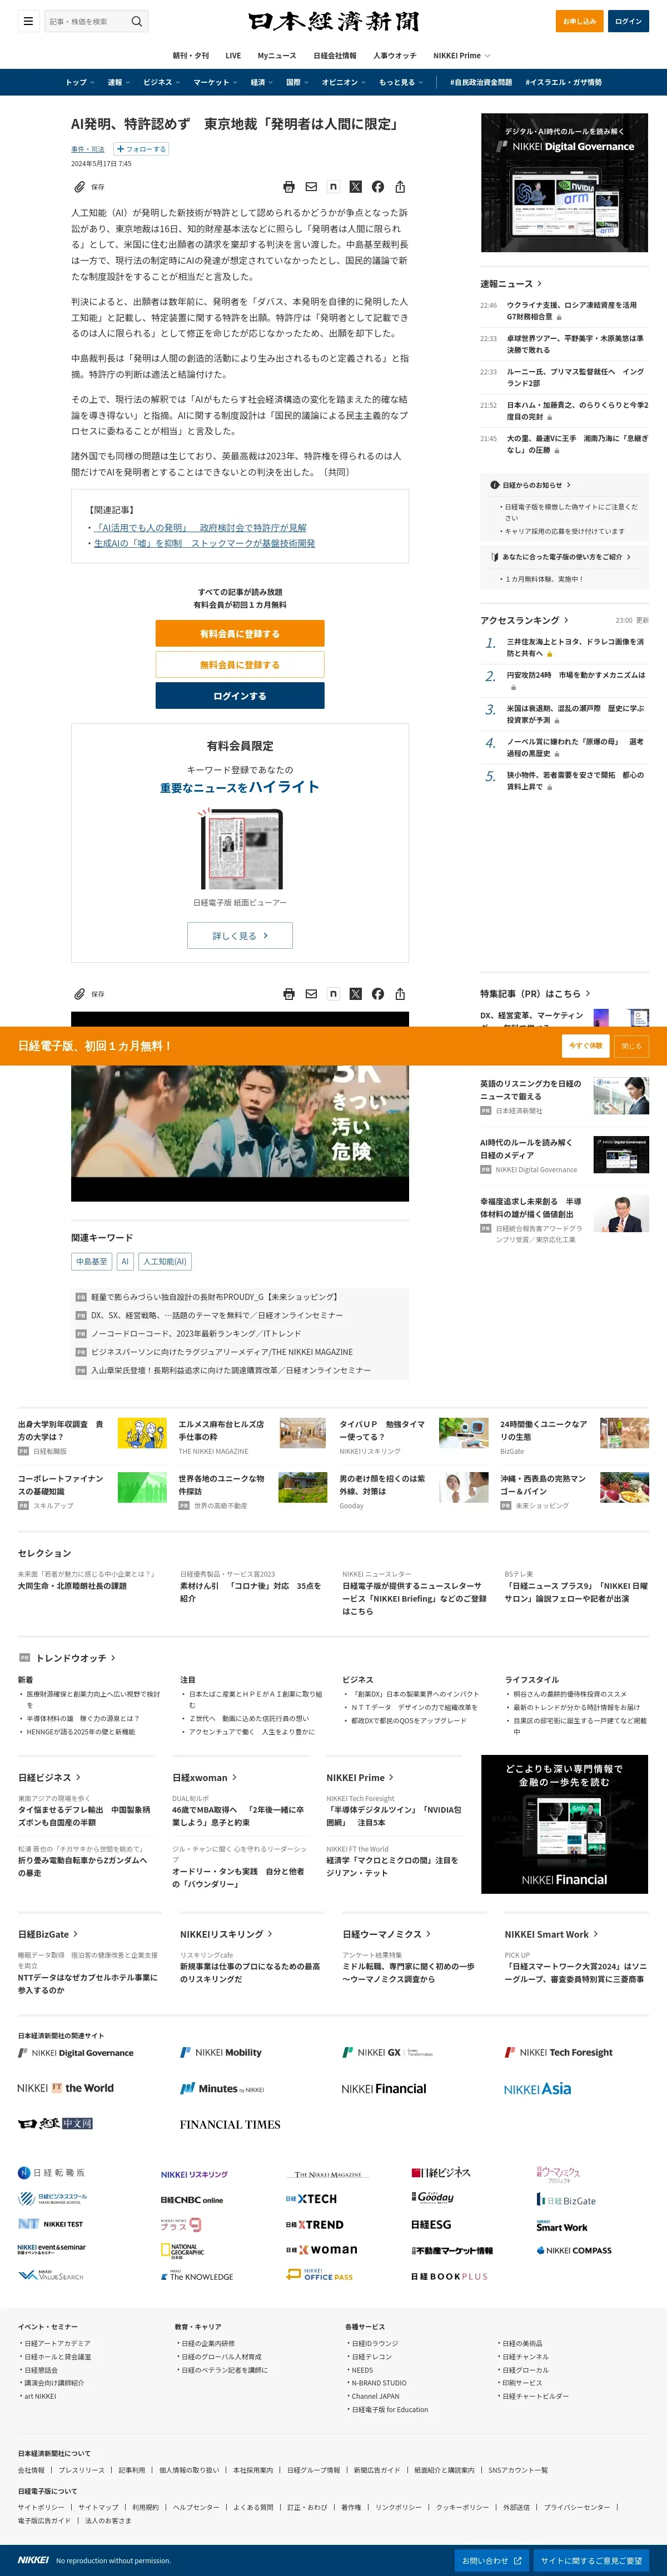Dismiss the orange banner with 閉じる
Image resolution: width=667 pixels, height=2576 pixels.
pos(632,1046)
